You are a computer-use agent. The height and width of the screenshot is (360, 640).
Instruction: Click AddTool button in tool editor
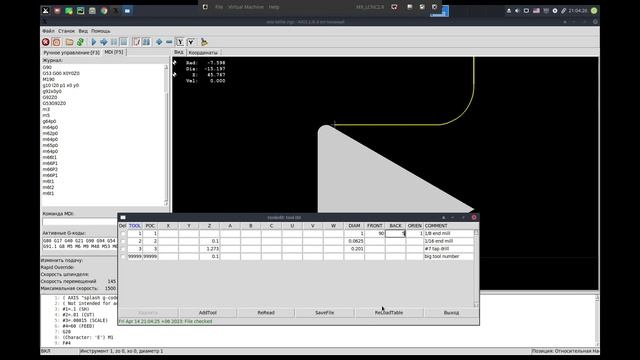click(x=208, y=313)
